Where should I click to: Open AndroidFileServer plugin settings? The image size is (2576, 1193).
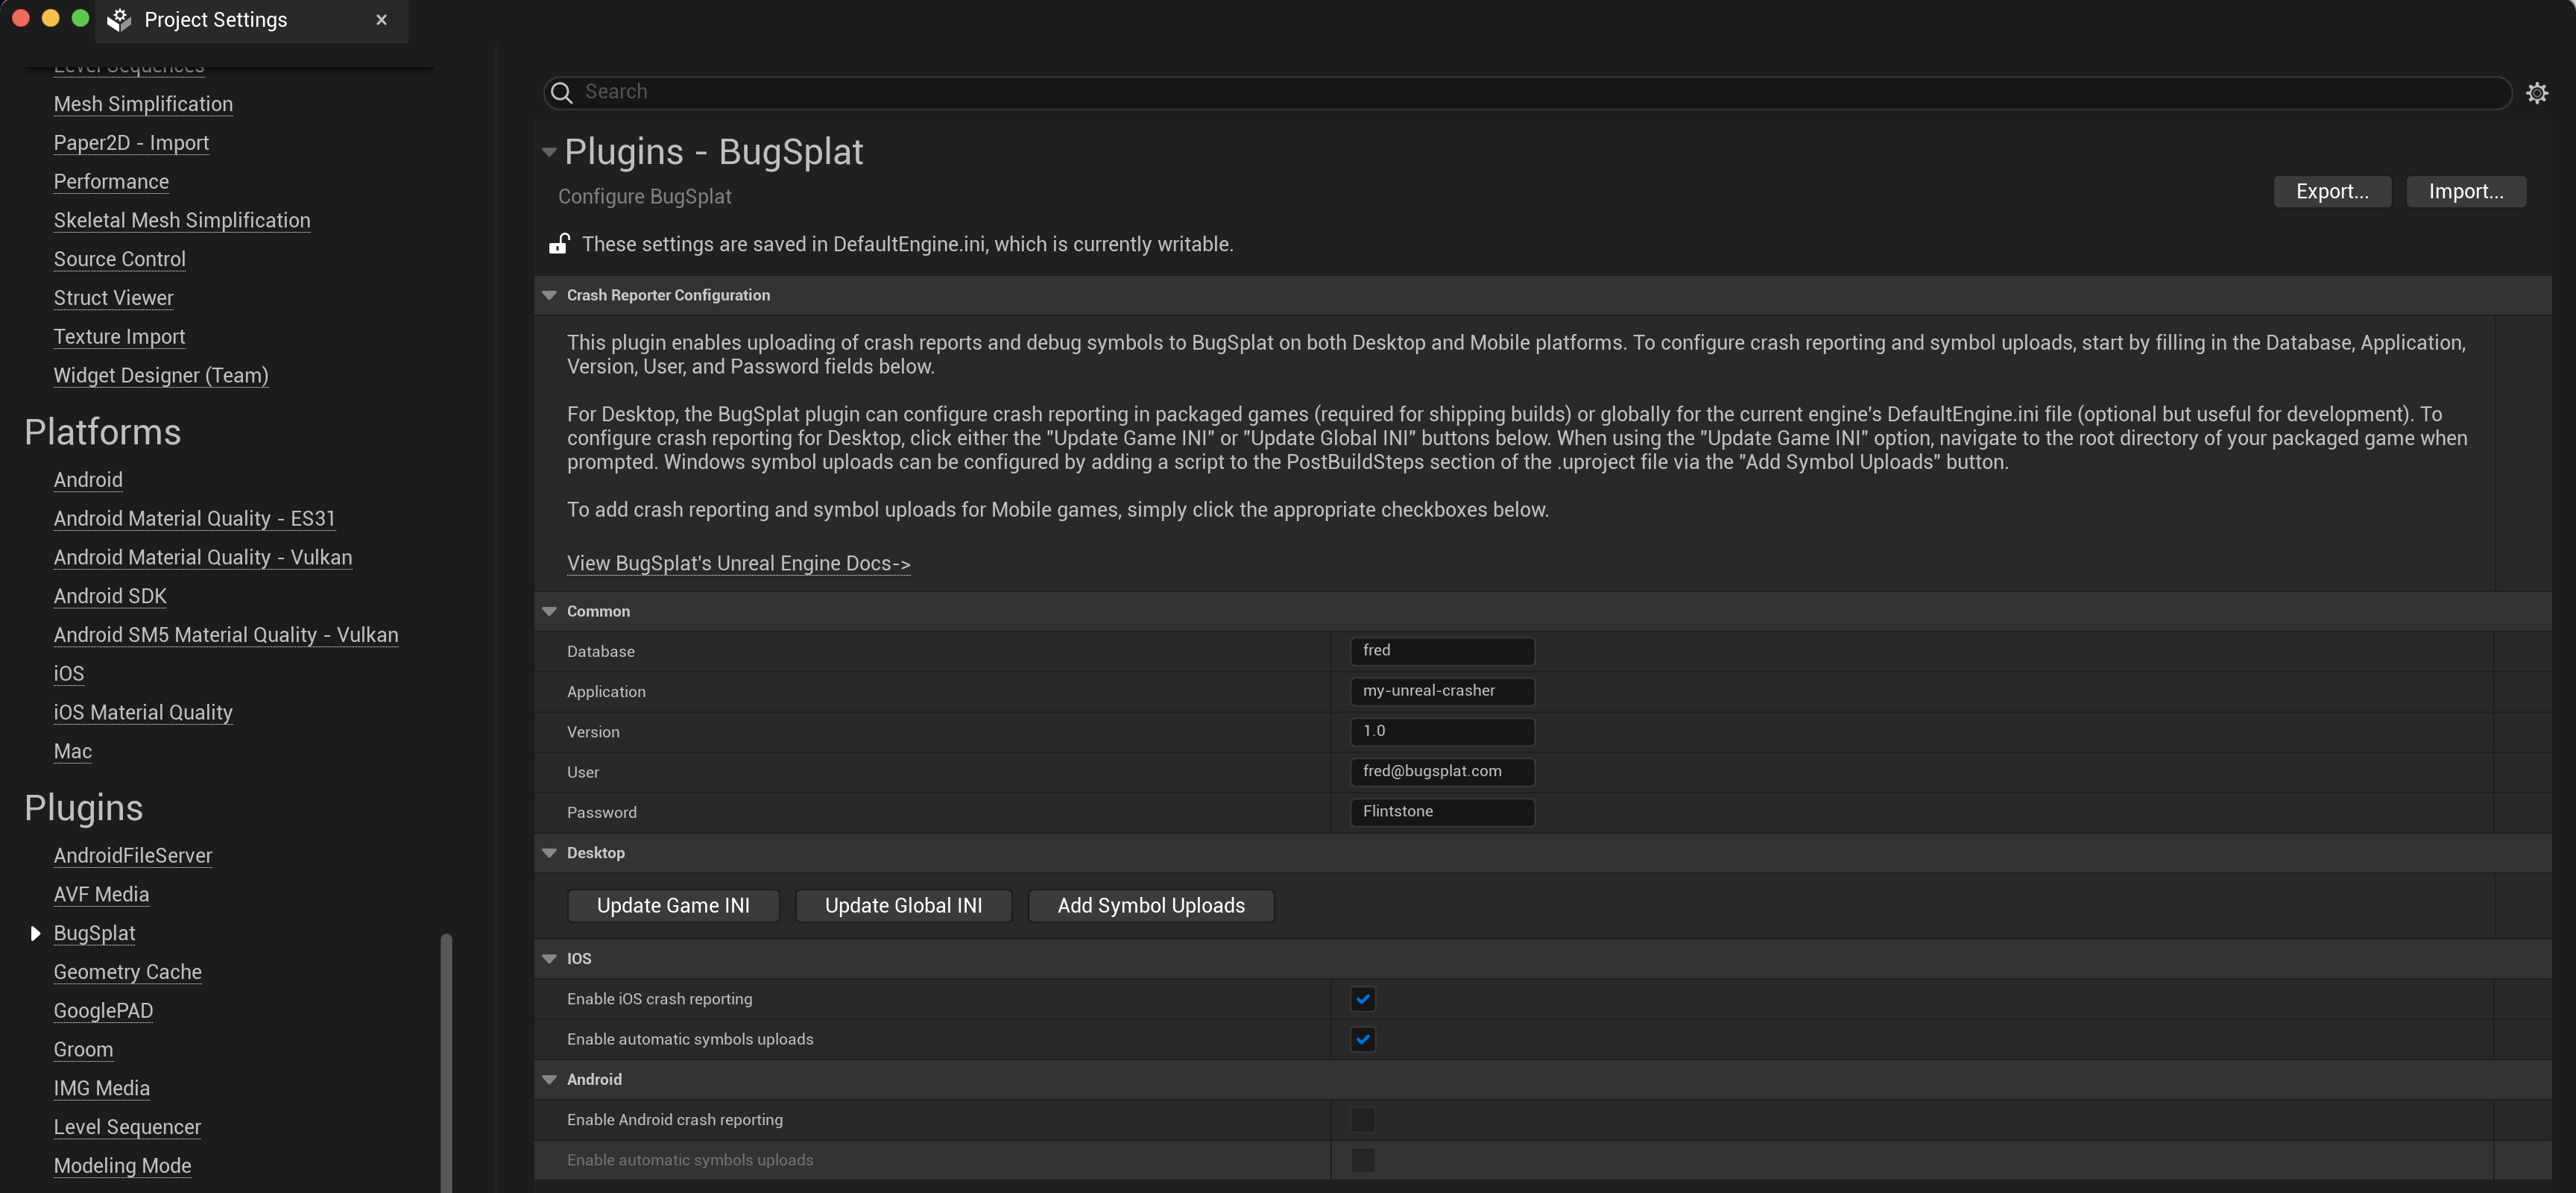pyautogui.click(x=133, y=856)
